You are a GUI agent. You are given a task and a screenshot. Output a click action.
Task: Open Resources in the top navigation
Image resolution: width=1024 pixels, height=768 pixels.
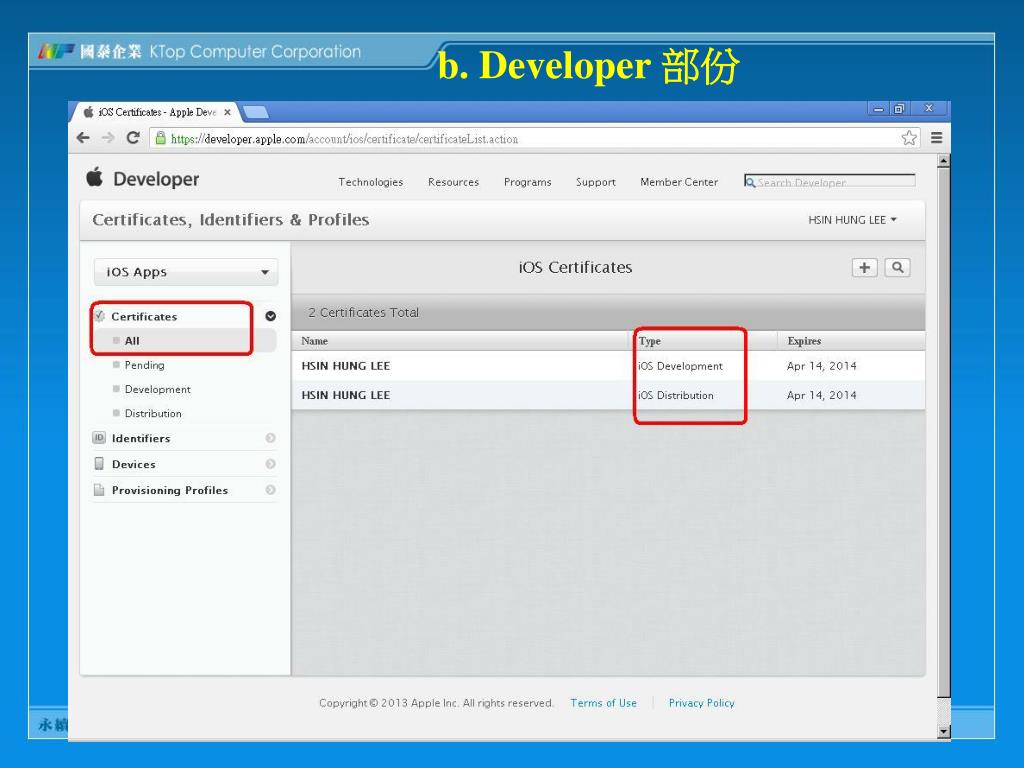[453, 182]
